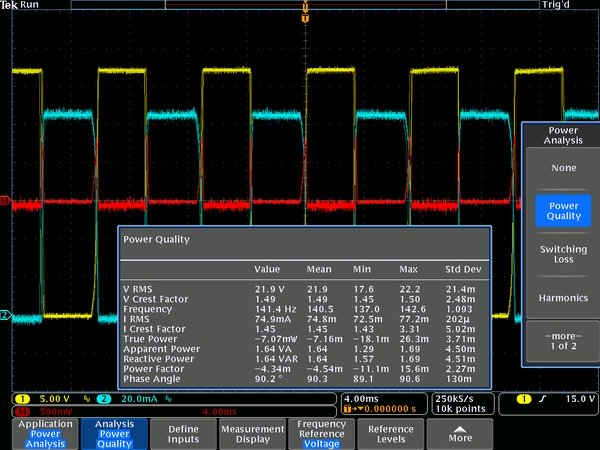Screen dimensions: 600x450
Task: Choose Switching Loss analysis
Action: click(563, 255)
